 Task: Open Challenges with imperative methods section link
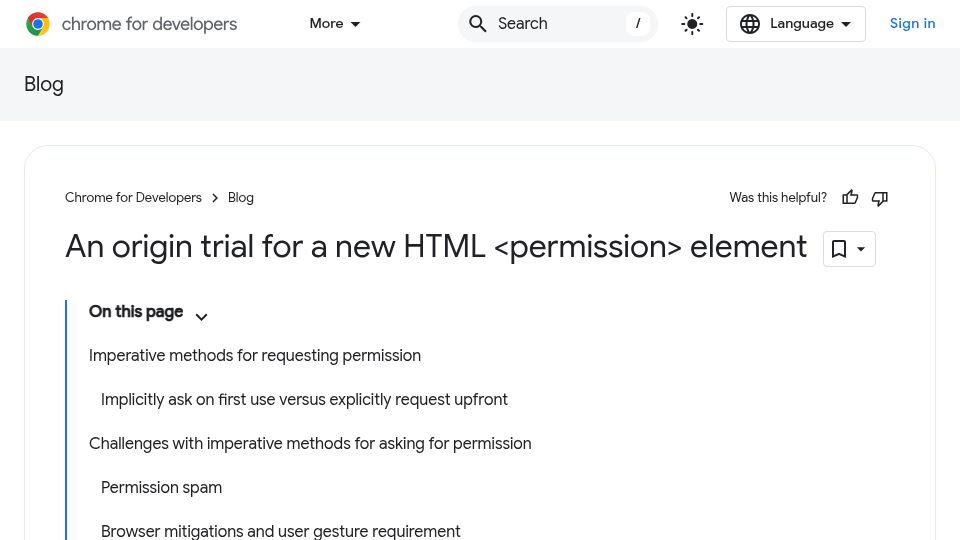310,444
